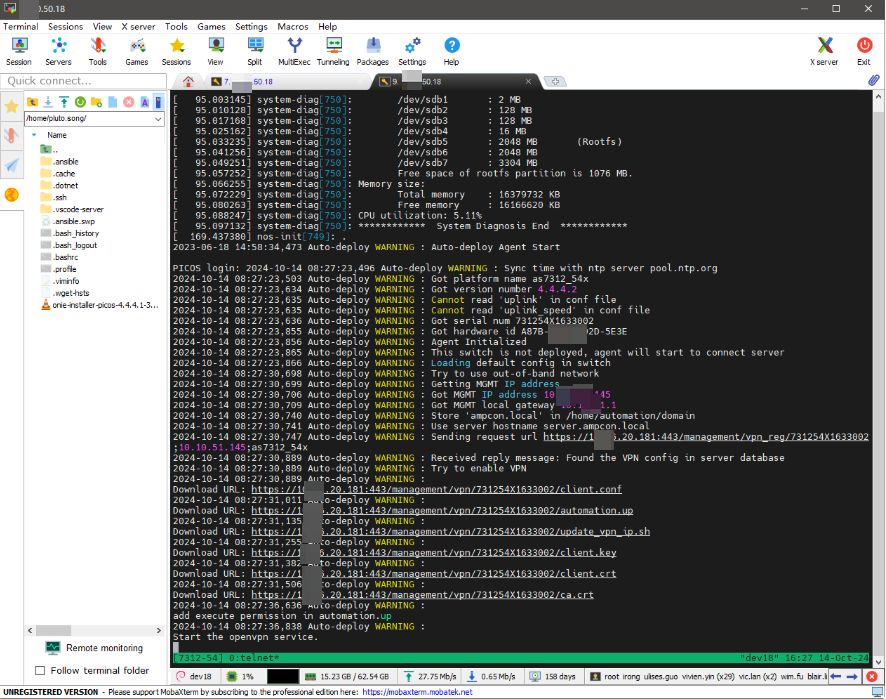Image resolution: width=886 pixels, height=699 pixels.
Task: Delete selected file with red X icon
Action: (128, 102)
